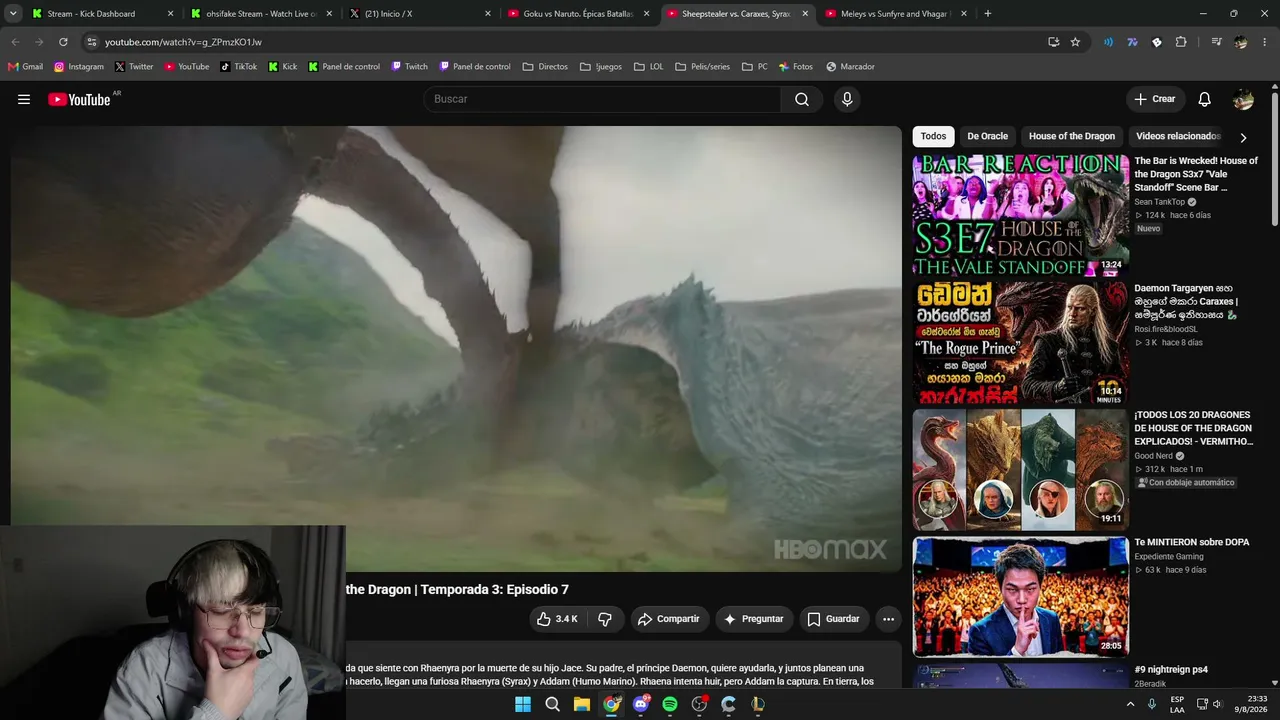1280x720 pixels.
Task: Install or cast page icon in the address bar
Action: [1053, 42]
